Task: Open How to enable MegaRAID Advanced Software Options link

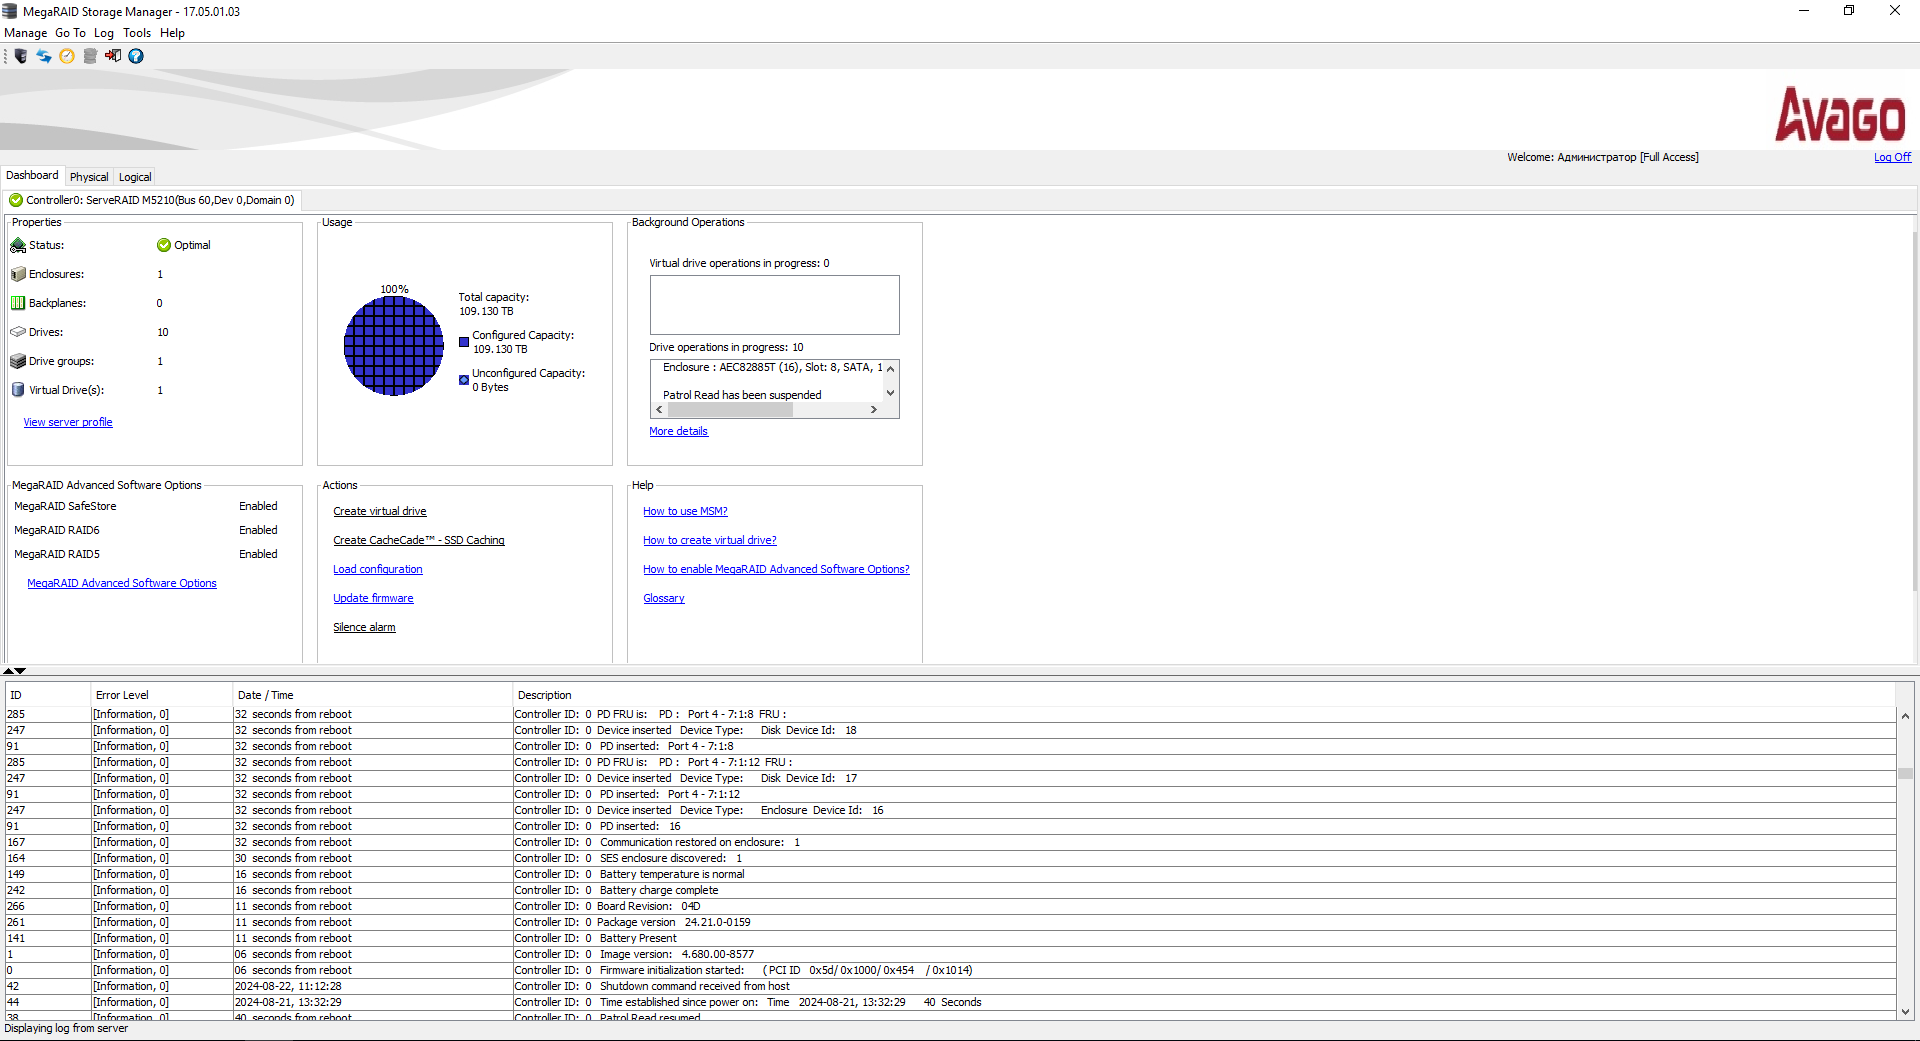Action: [776, 569]
